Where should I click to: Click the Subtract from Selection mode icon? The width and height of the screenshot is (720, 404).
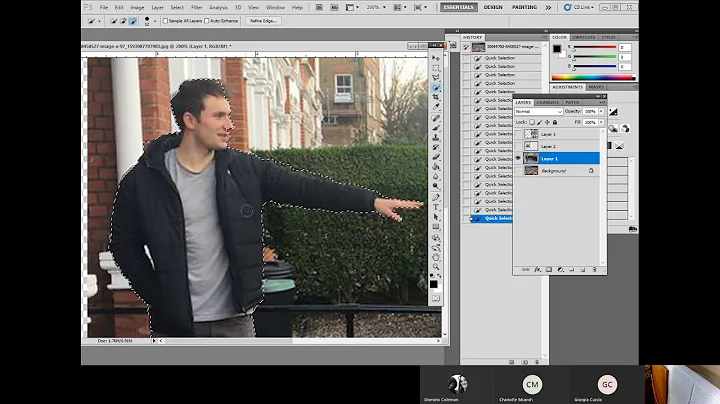pyautogui.click(x=133, y=21)
